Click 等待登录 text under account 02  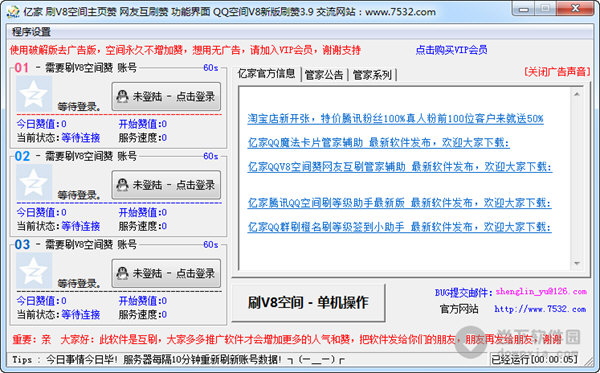(x=79, y=195)
